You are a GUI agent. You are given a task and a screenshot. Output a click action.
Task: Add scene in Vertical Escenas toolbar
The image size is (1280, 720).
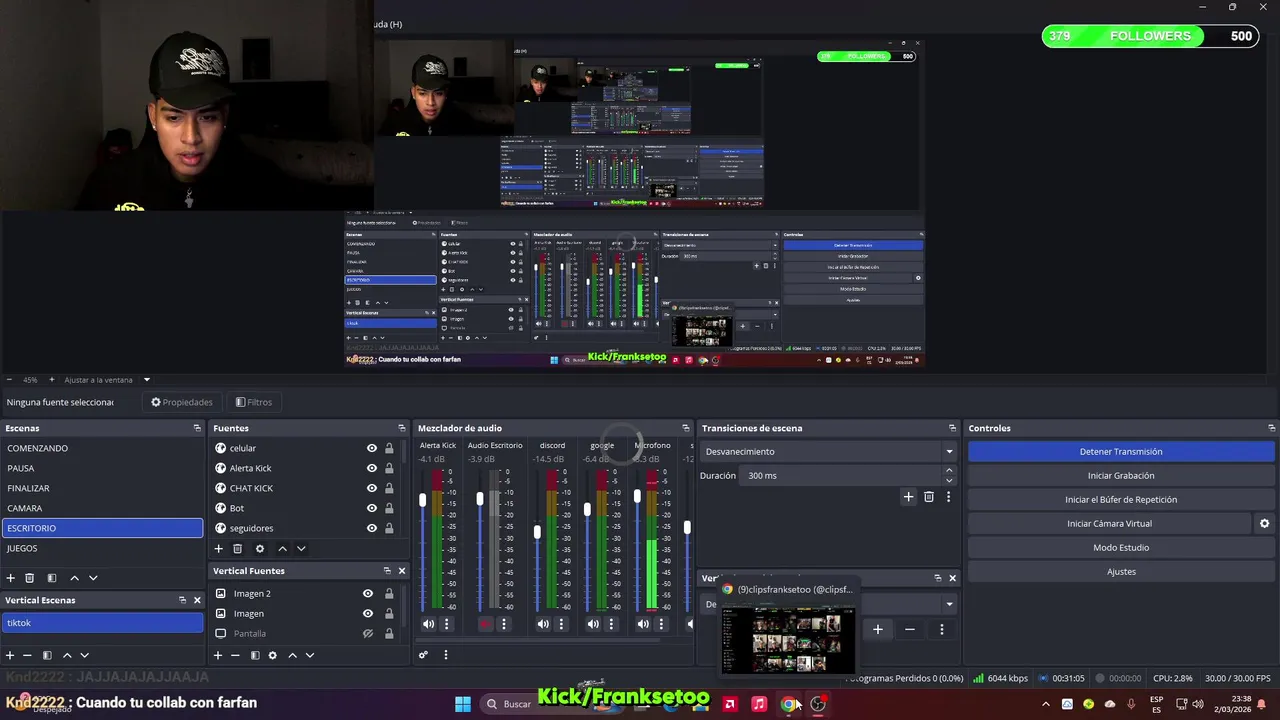pyautogui.click(x=10, y=656)
